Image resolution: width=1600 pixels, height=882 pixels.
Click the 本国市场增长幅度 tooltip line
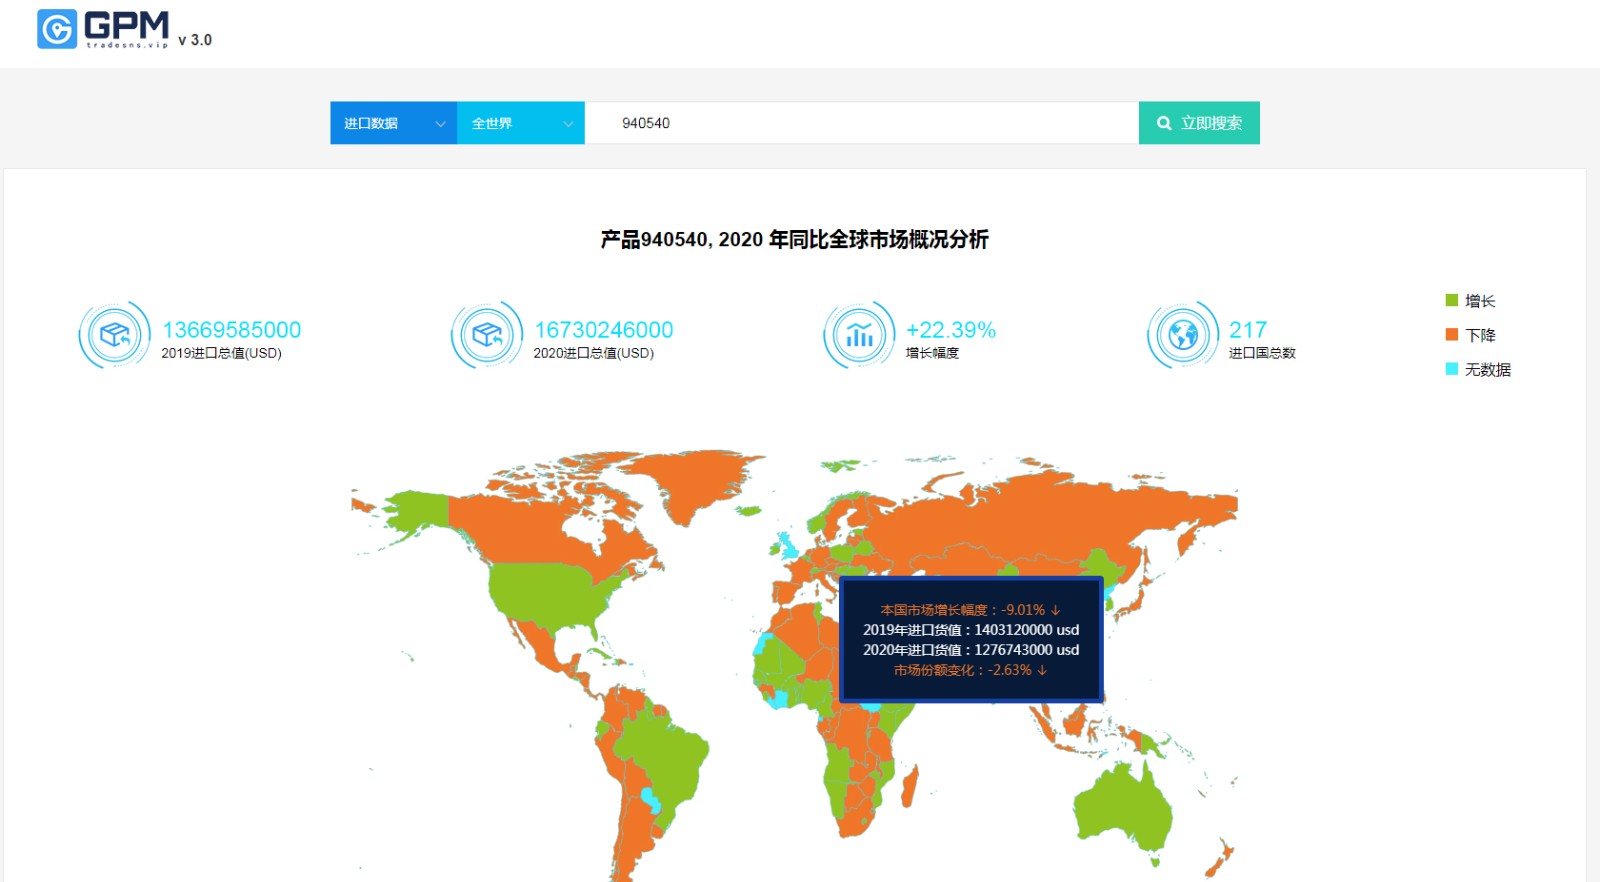[x=970, y=610]
